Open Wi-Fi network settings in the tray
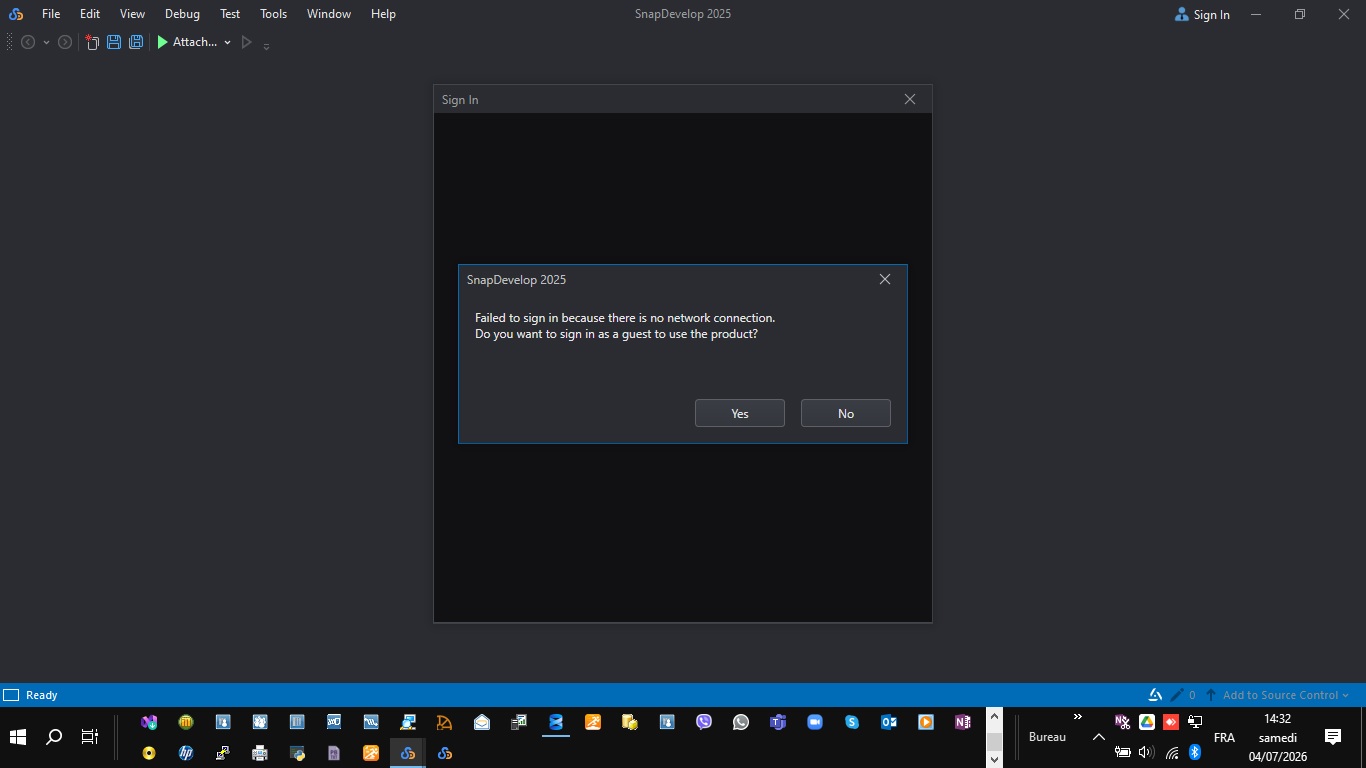 coord(1171,752)
